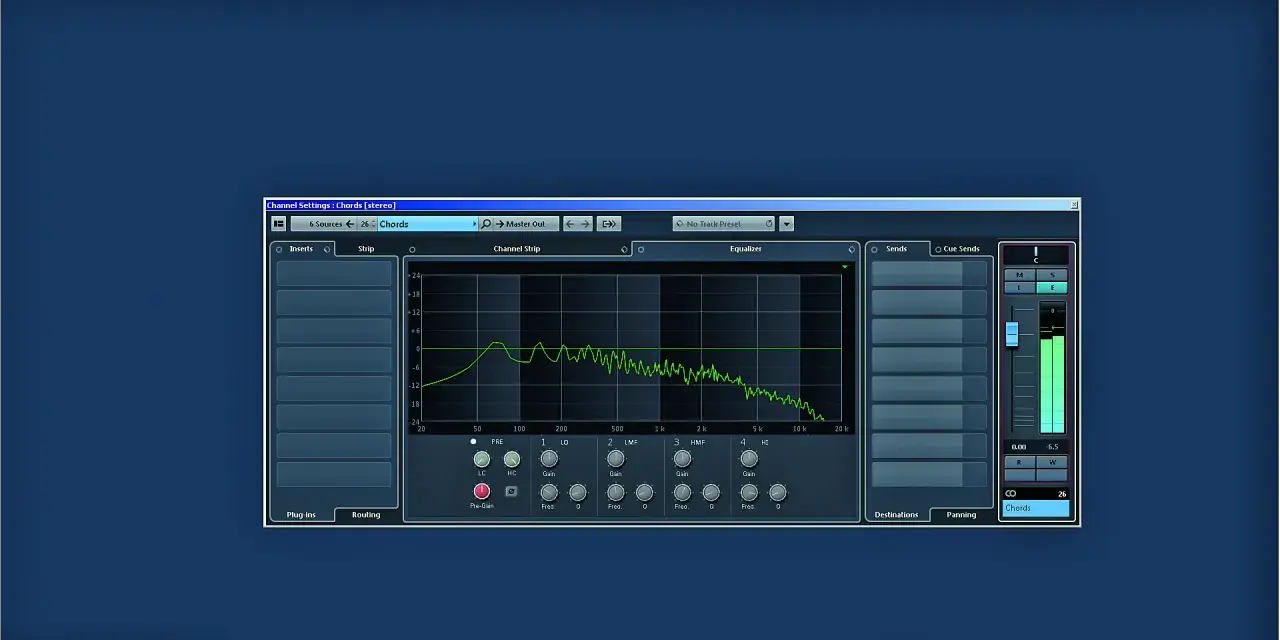This screenshot has width=1280, height=640.
Task: Click the edit instrument export arrow icon
Action: pyautogui.click(x=609, y=224)
